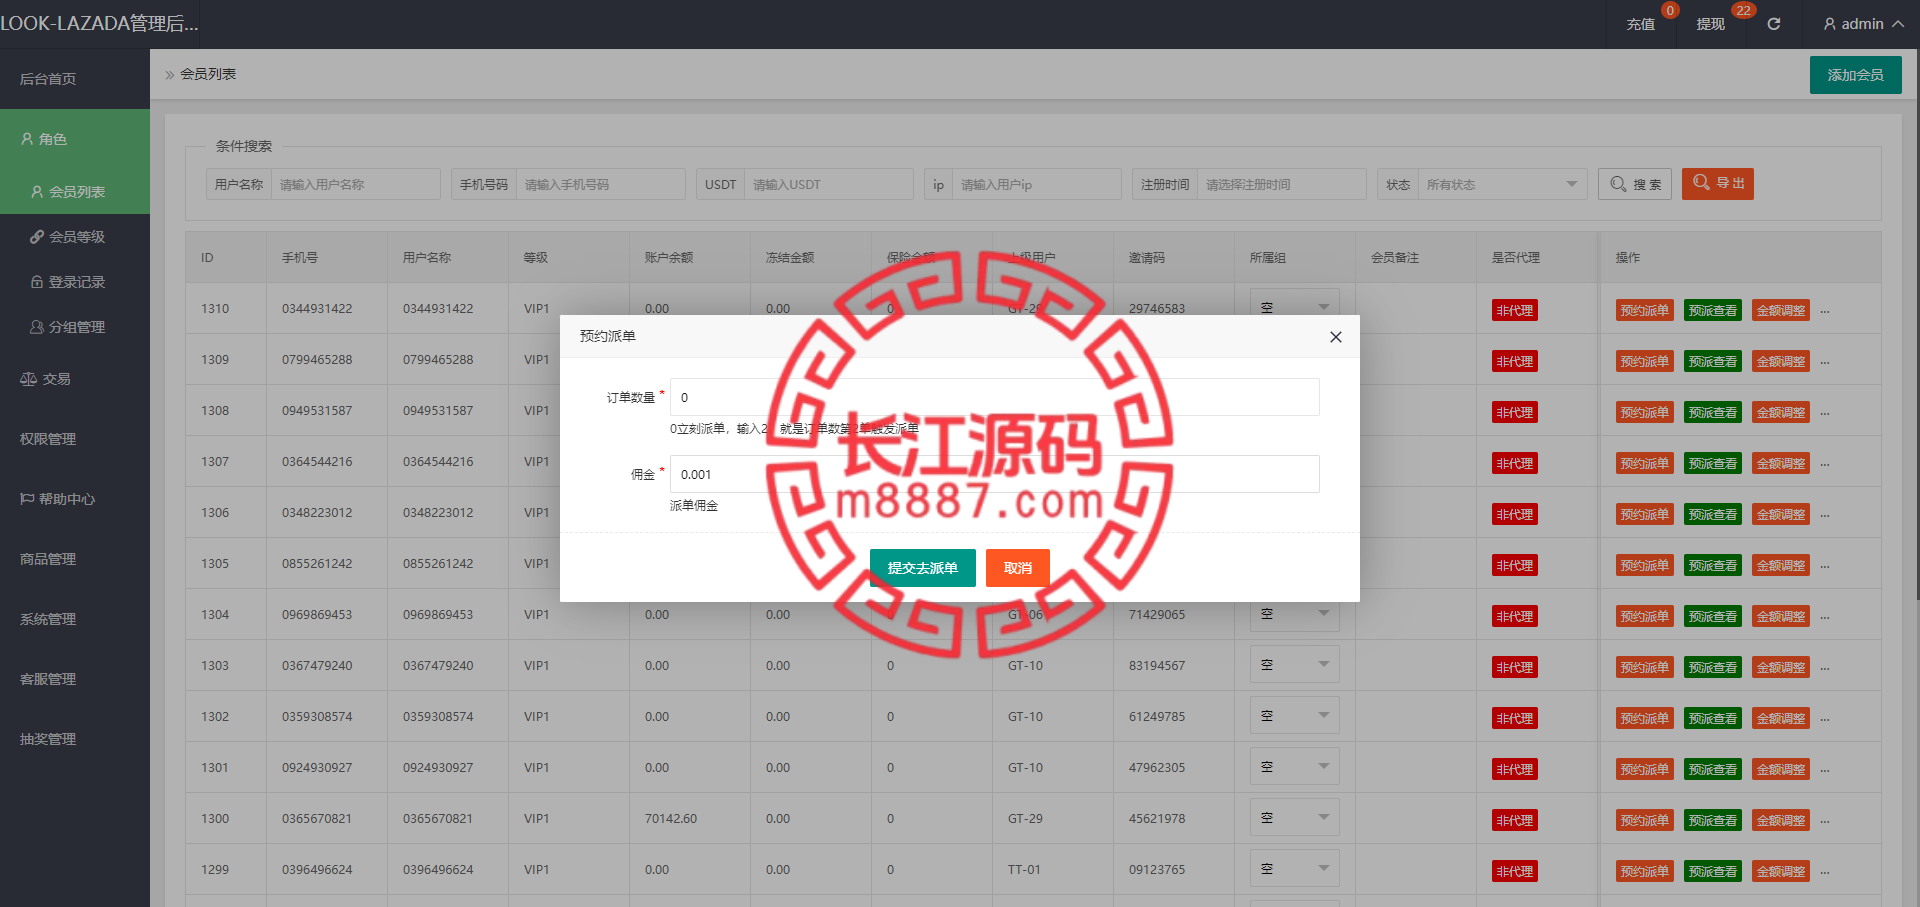Toggle 非代理 agent status for row 1309
Viewport: 1920px width, 907px height.
[x=1514, y=362]
